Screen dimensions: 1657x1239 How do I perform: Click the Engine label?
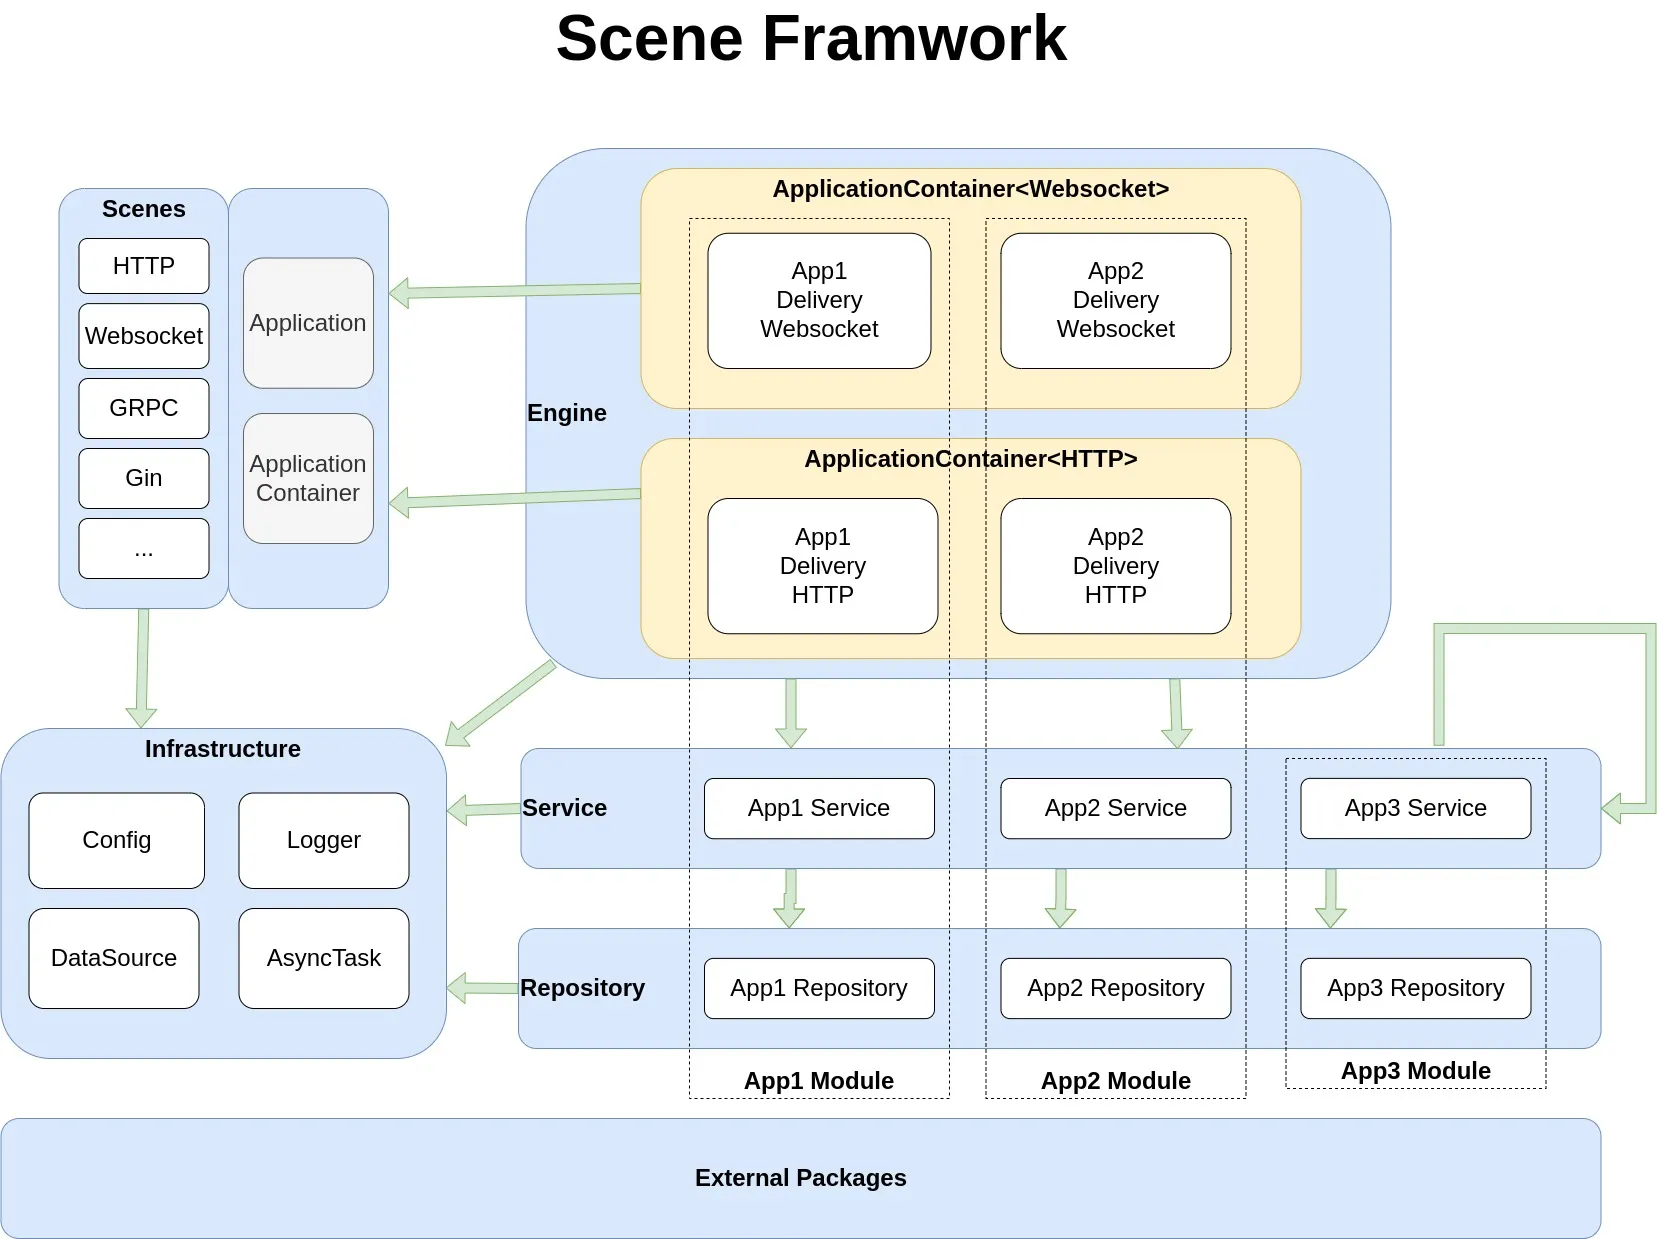coord(567,413)
